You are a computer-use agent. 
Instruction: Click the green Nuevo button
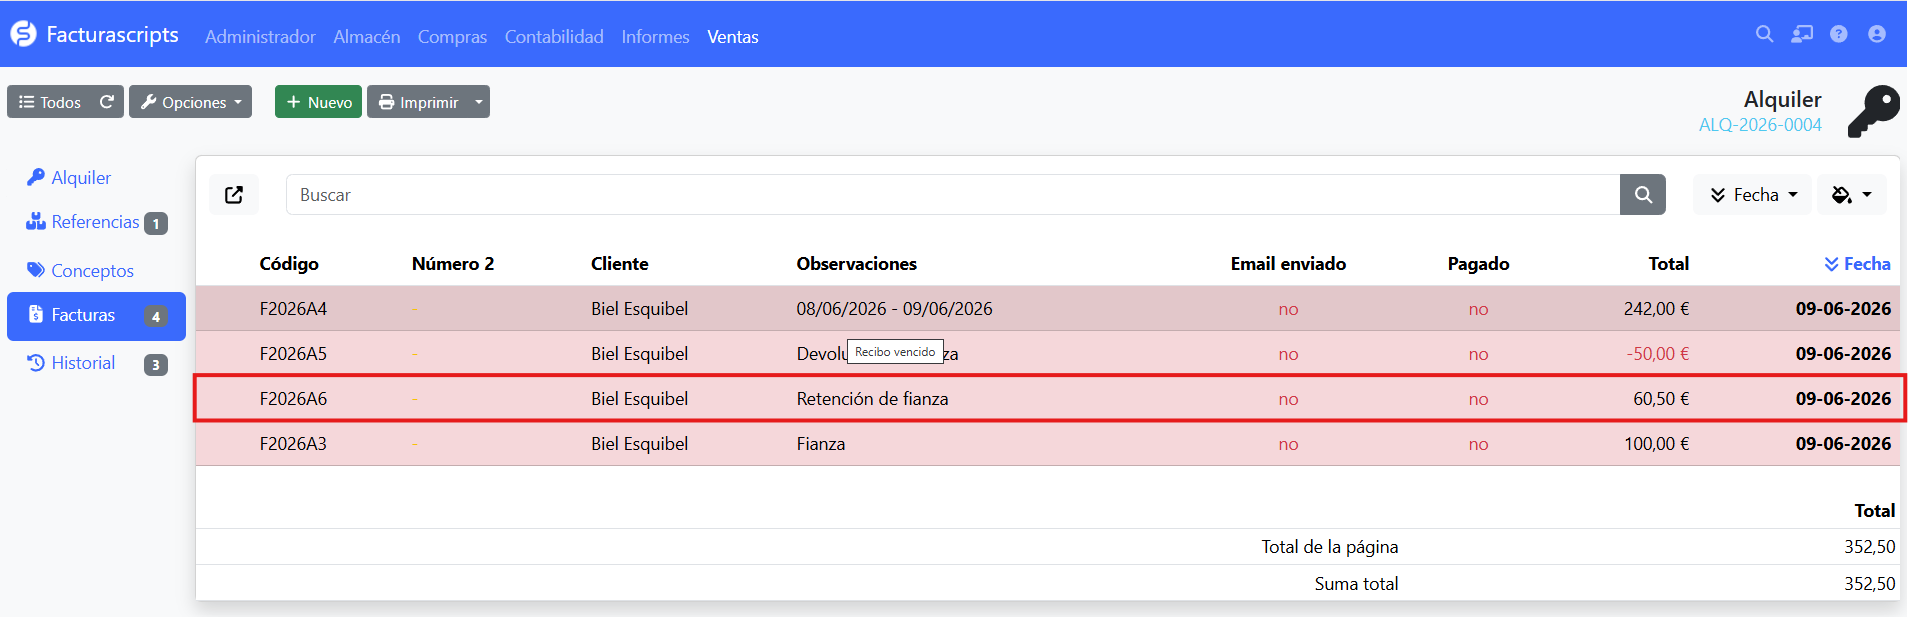(318, 102)
